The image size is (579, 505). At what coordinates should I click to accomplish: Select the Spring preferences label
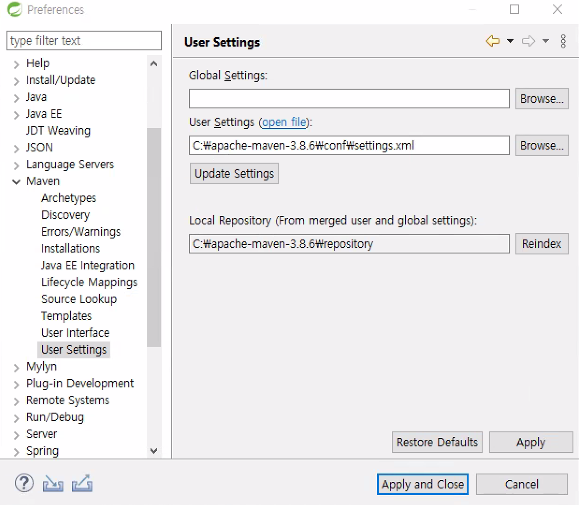click(x=42, y=451)
